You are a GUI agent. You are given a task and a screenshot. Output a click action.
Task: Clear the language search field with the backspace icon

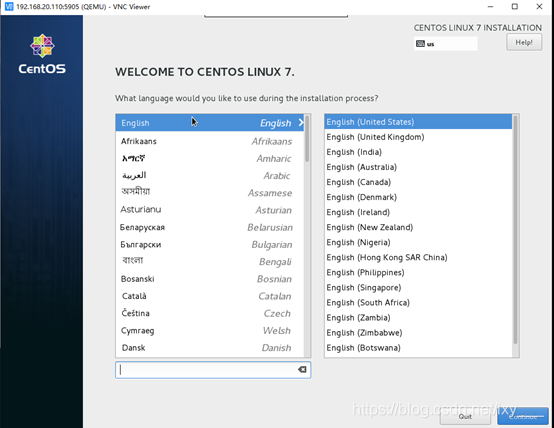click(x=302, y=370)
